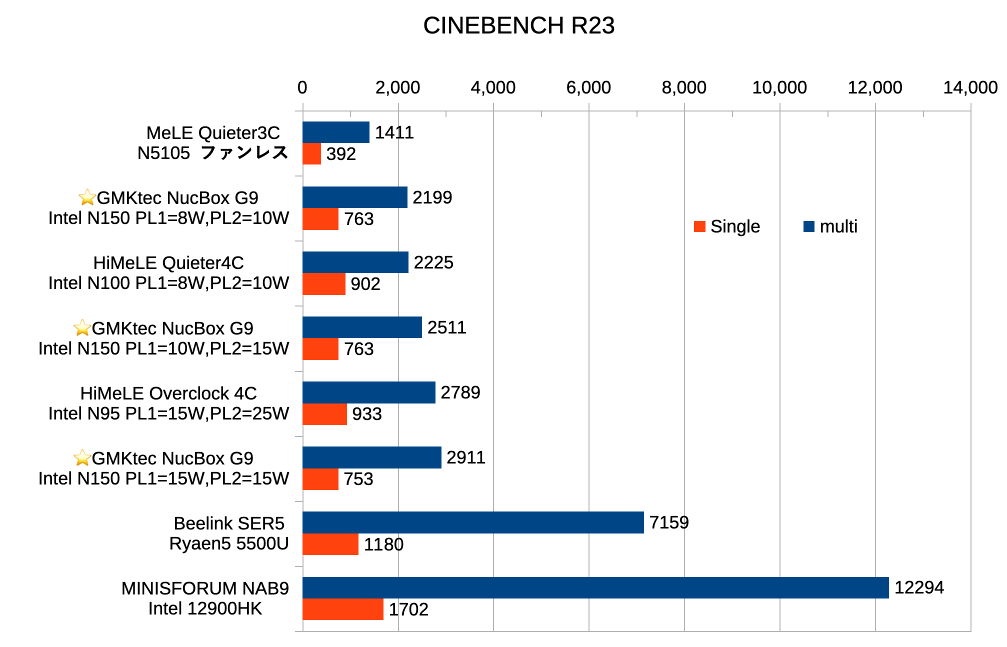Select the HiMeLE Quieter4C multi bar 2225

(x=355, y=262)
